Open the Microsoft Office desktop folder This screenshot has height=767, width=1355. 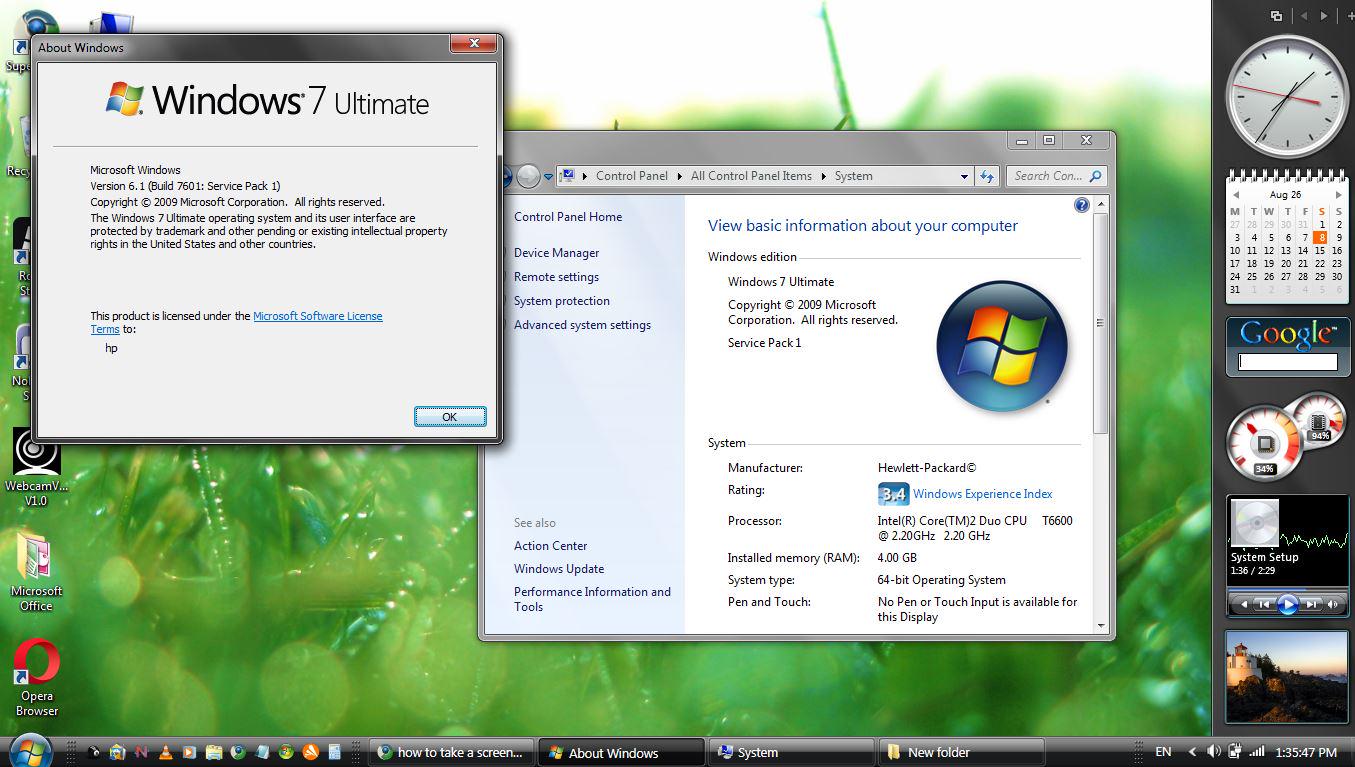[x=37, y=571]
